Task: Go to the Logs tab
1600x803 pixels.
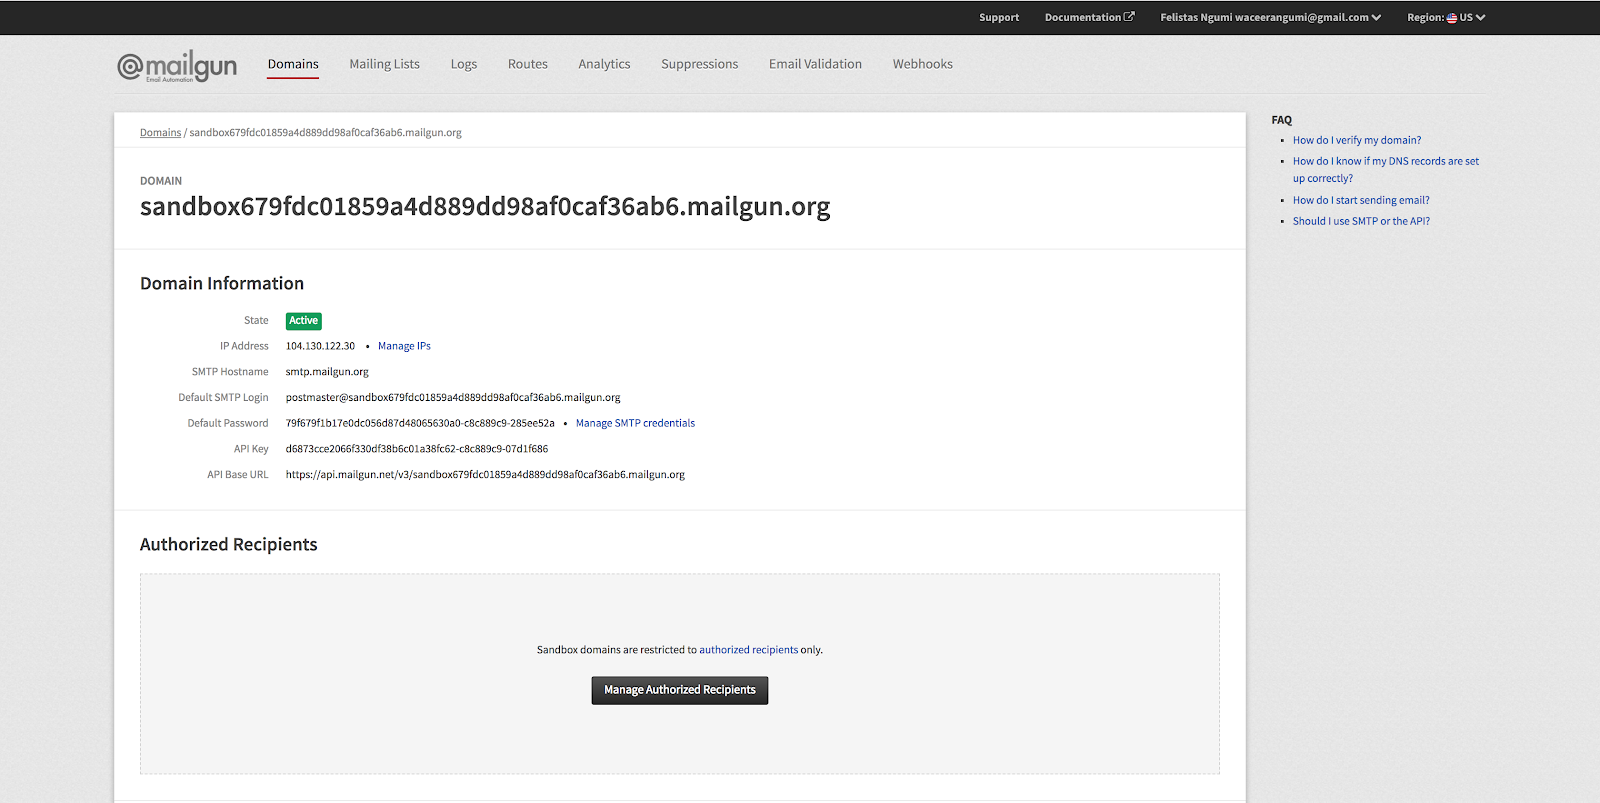Action: click(464, 64)
